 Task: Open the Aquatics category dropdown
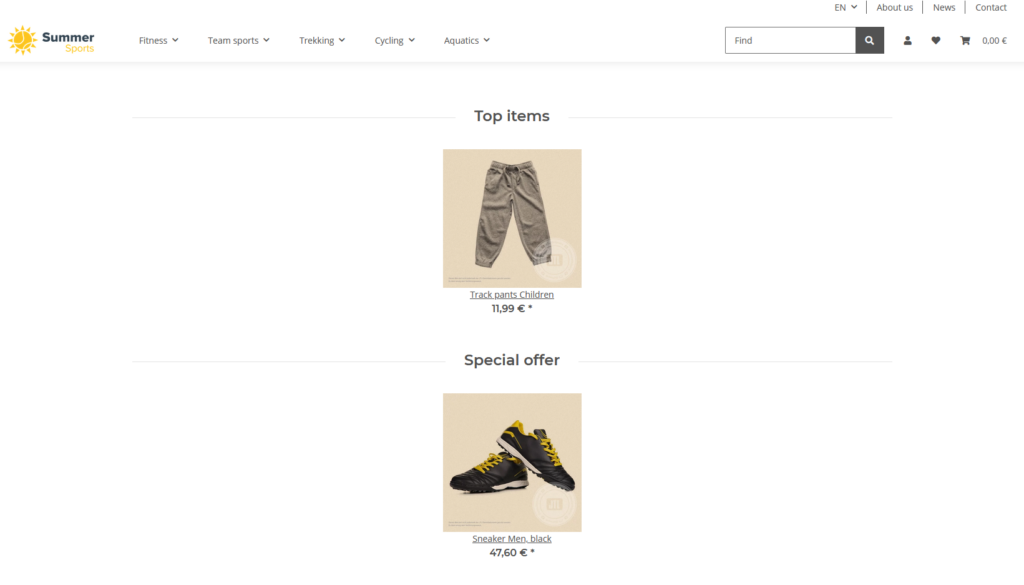click(466, 41)
